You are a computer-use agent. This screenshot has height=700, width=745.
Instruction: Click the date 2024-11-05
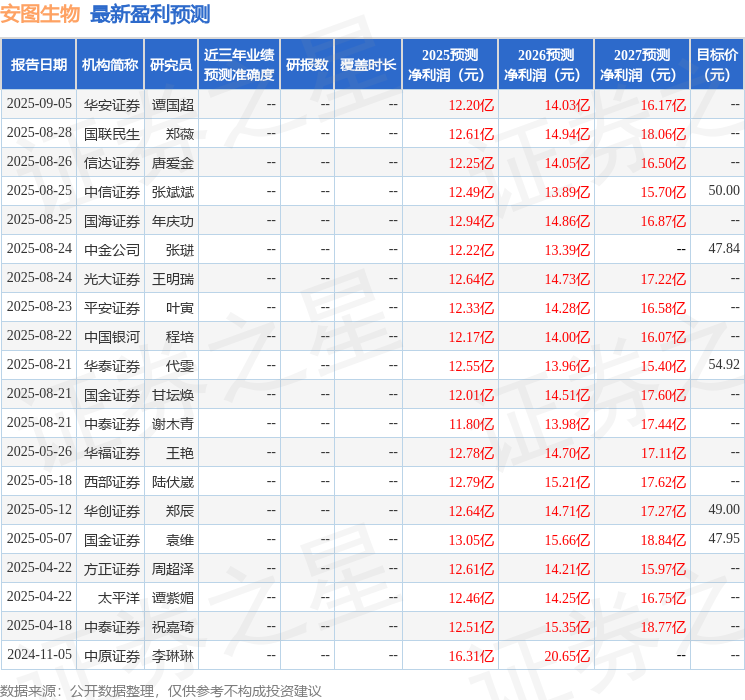[x=39, y=654]
